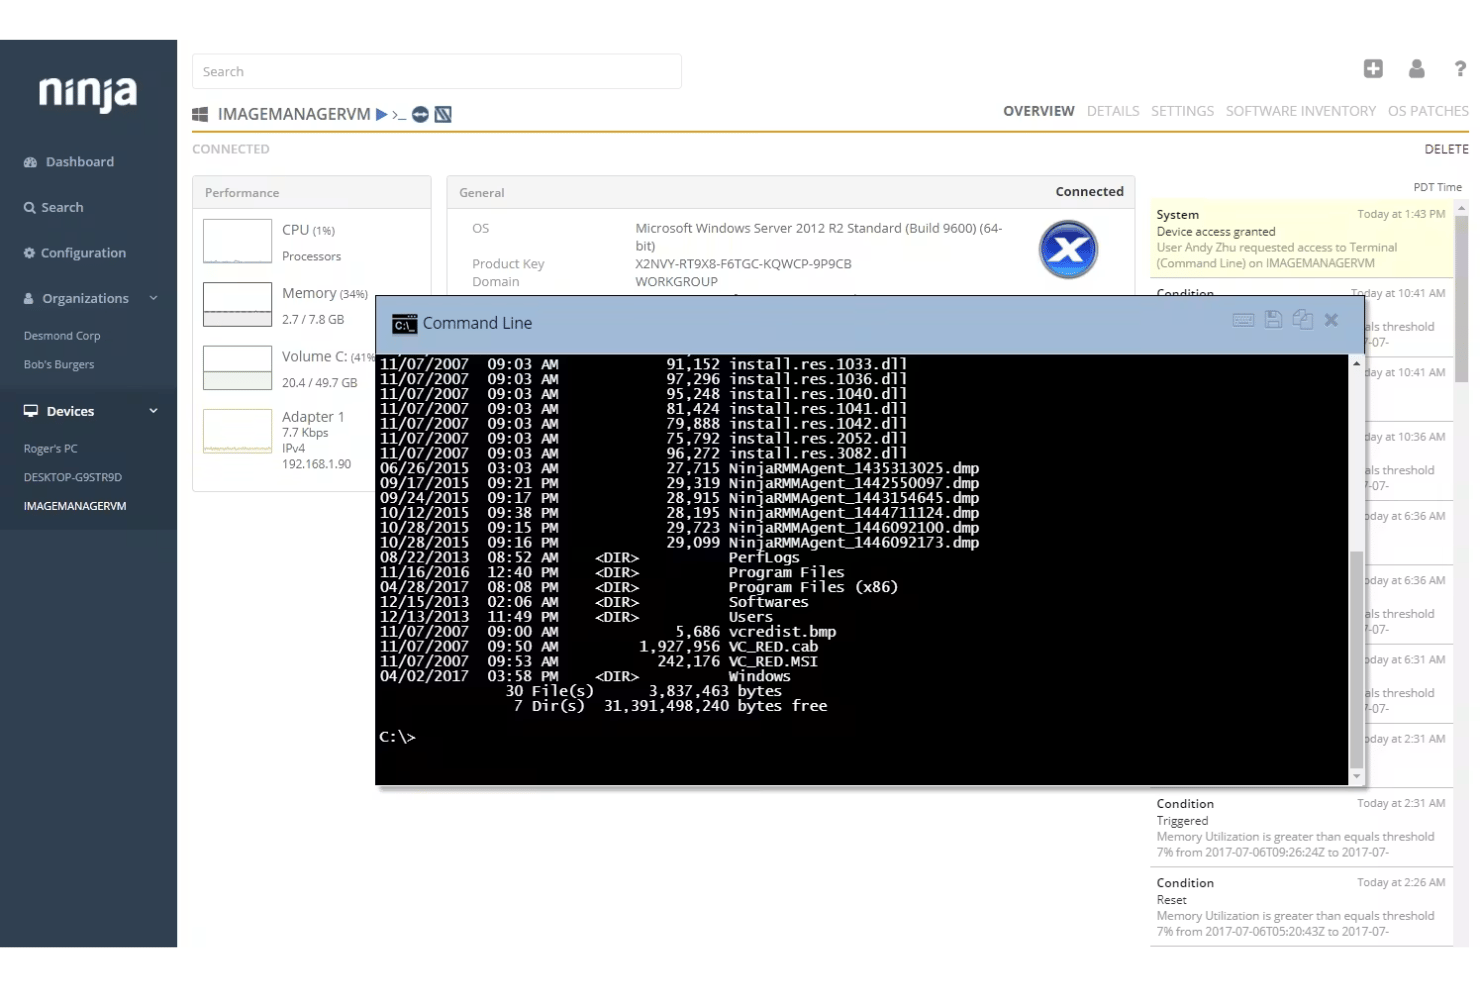The height and width of the screenshot is (987, 1480).
Task: Click the Windows logo beside the device name
Action: (x=200, y=115)
